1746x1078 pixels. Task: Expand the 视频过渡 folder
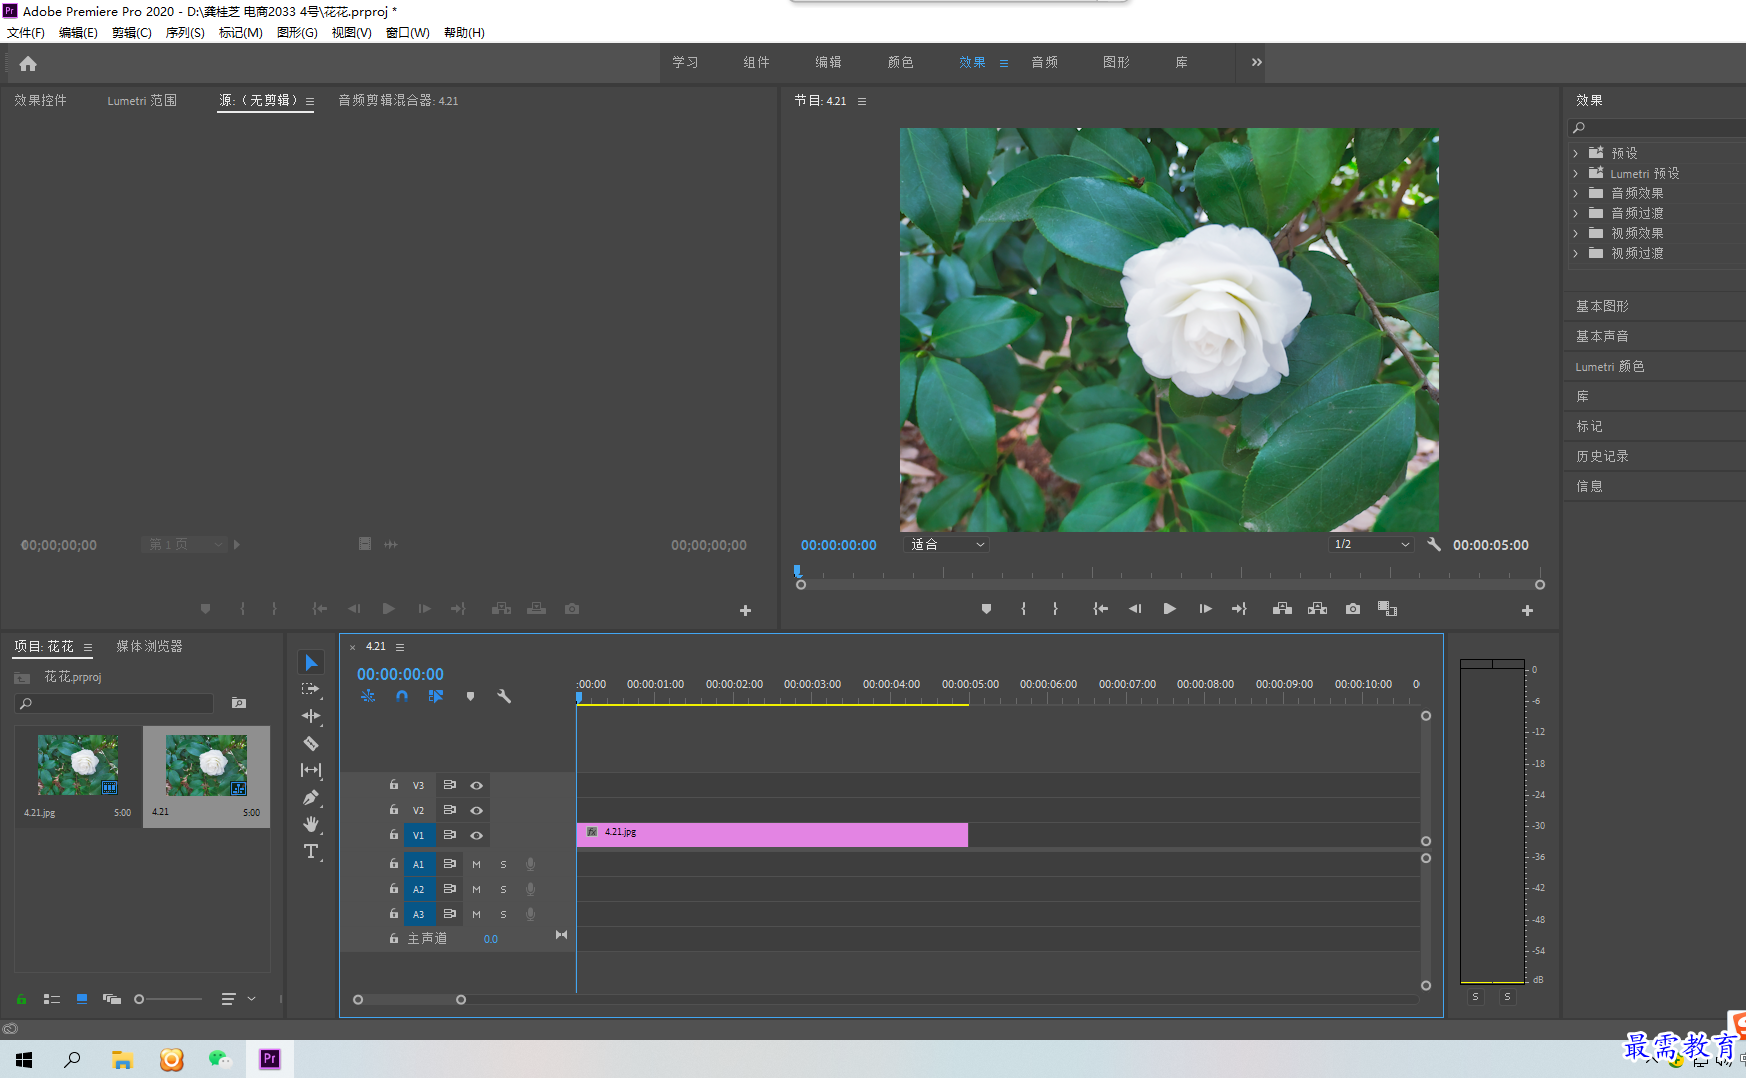tap(1575, 254)
